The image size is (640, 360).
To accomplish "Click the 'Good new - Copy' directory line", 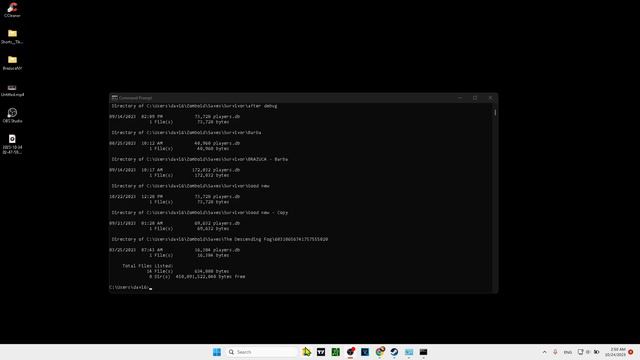I will click(200, 213).
